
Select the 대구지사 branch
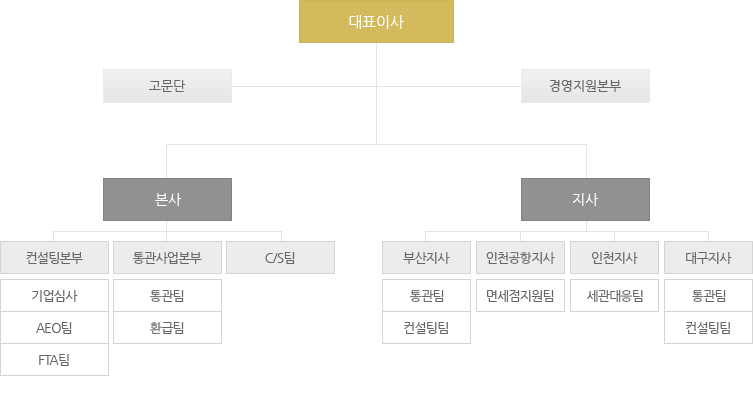(708, 258)
